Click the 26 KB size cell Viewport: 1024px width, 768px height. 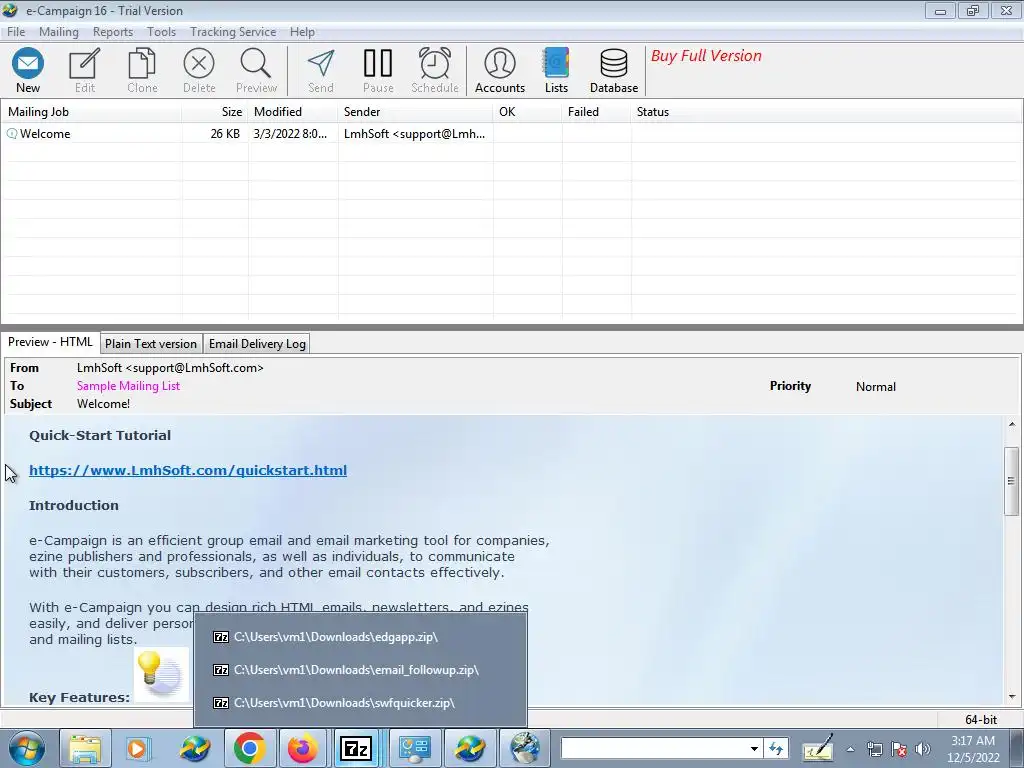(x=225, y=134)
